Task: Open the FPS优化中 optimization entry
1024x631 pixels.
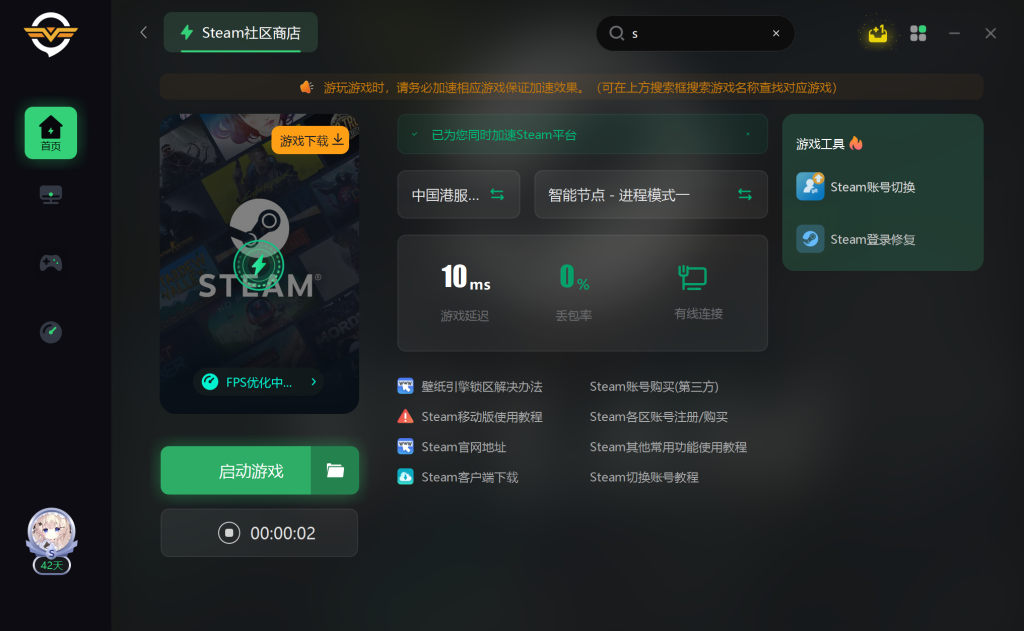Action: click(x=259, y=382)
